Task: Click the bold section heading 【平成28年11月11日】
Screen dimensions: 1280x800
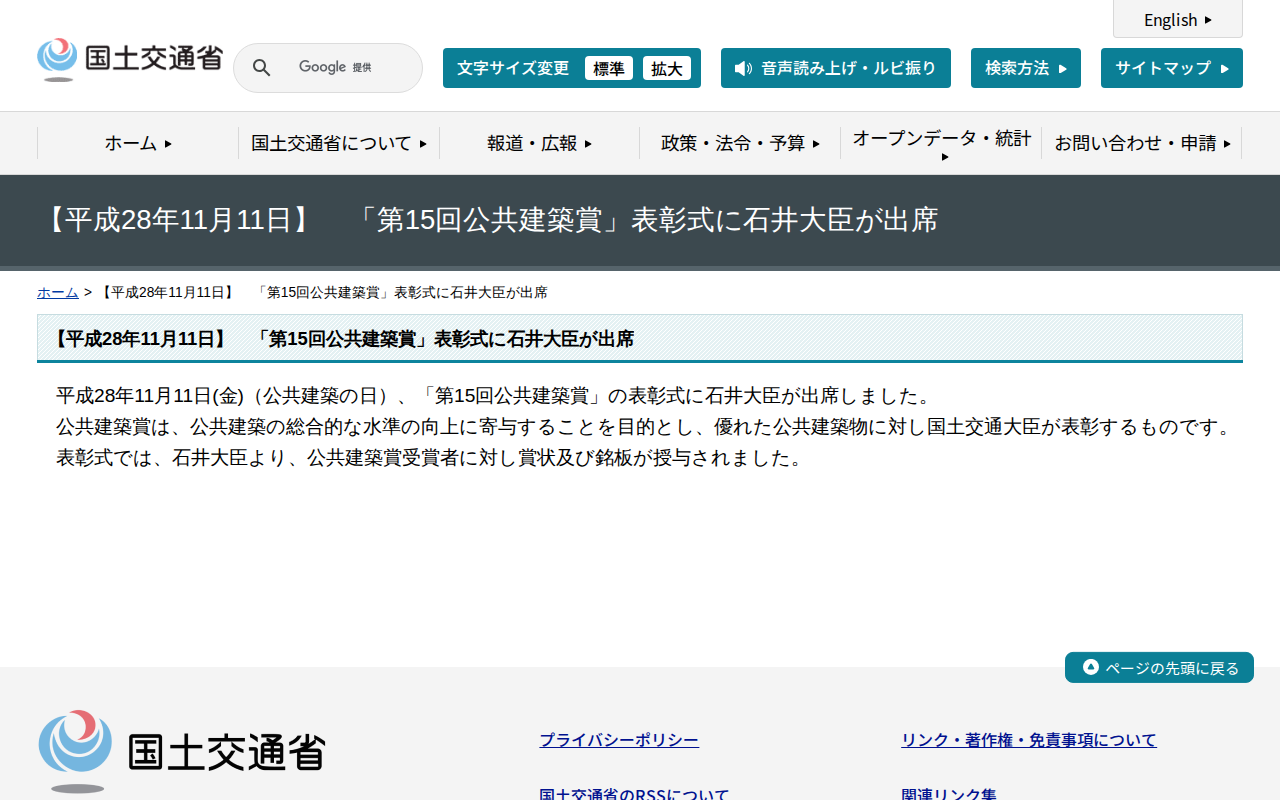Action: point(342,339)
